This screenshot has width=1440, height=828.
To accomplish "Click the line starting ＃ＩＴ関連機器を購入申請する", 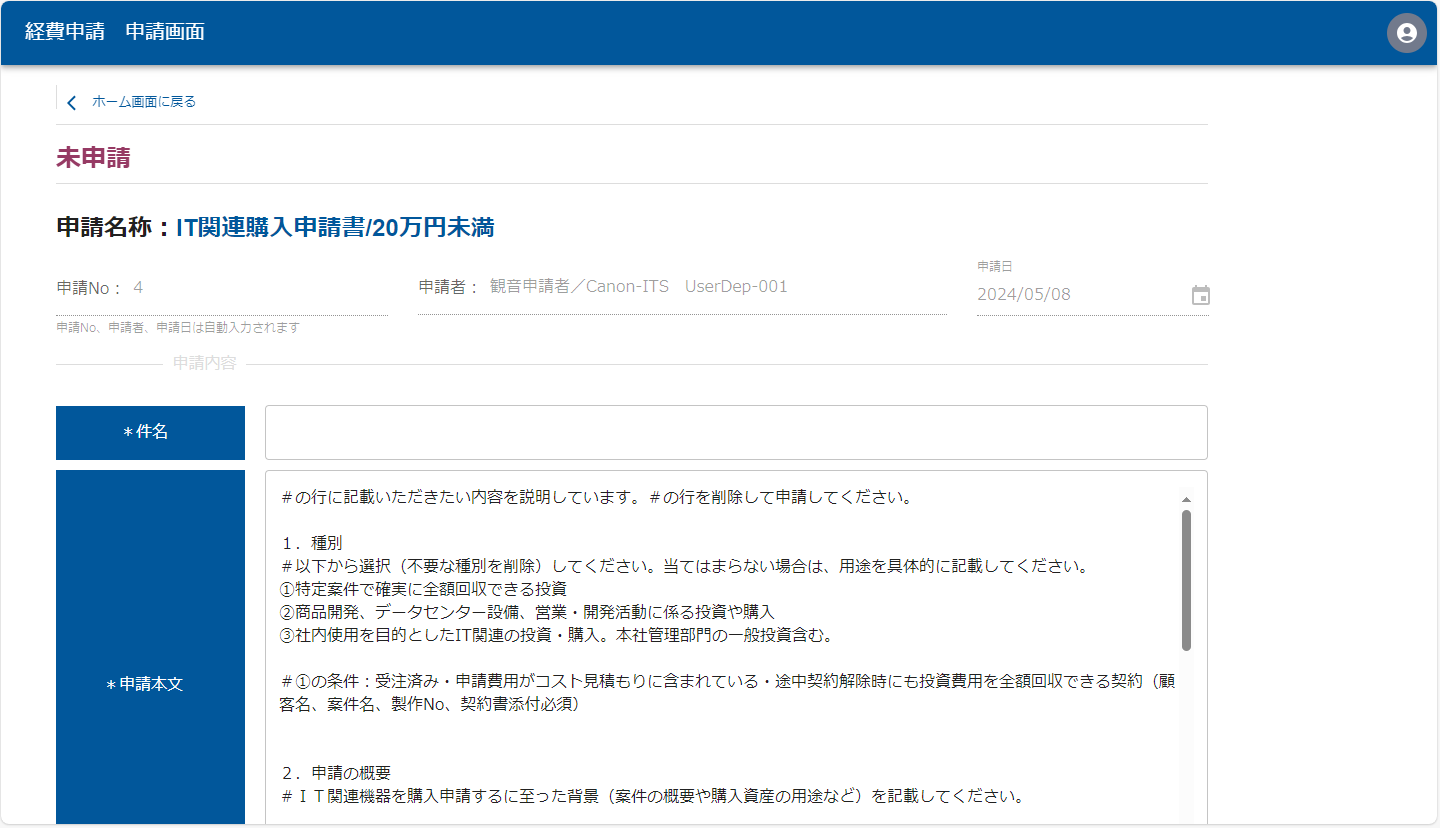I will [x=652, y=797].
